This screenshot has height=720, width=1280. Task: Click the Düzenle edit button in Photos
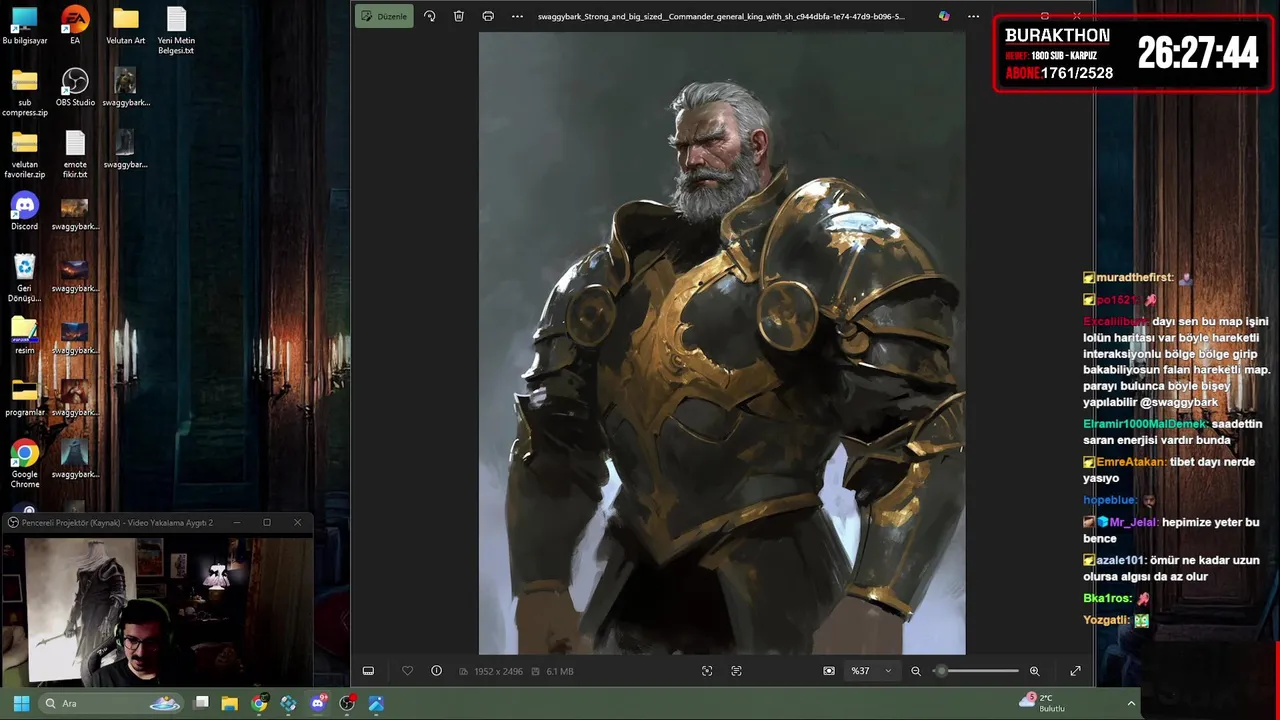click(x=384, y=16)
